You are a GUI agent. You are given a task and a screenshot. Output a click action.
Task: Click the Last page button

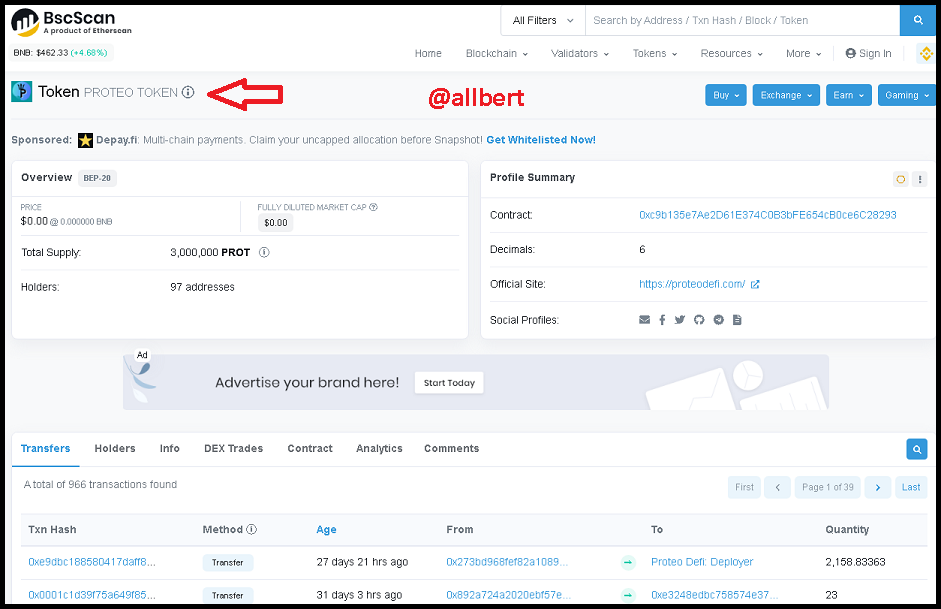coord(910,487)
